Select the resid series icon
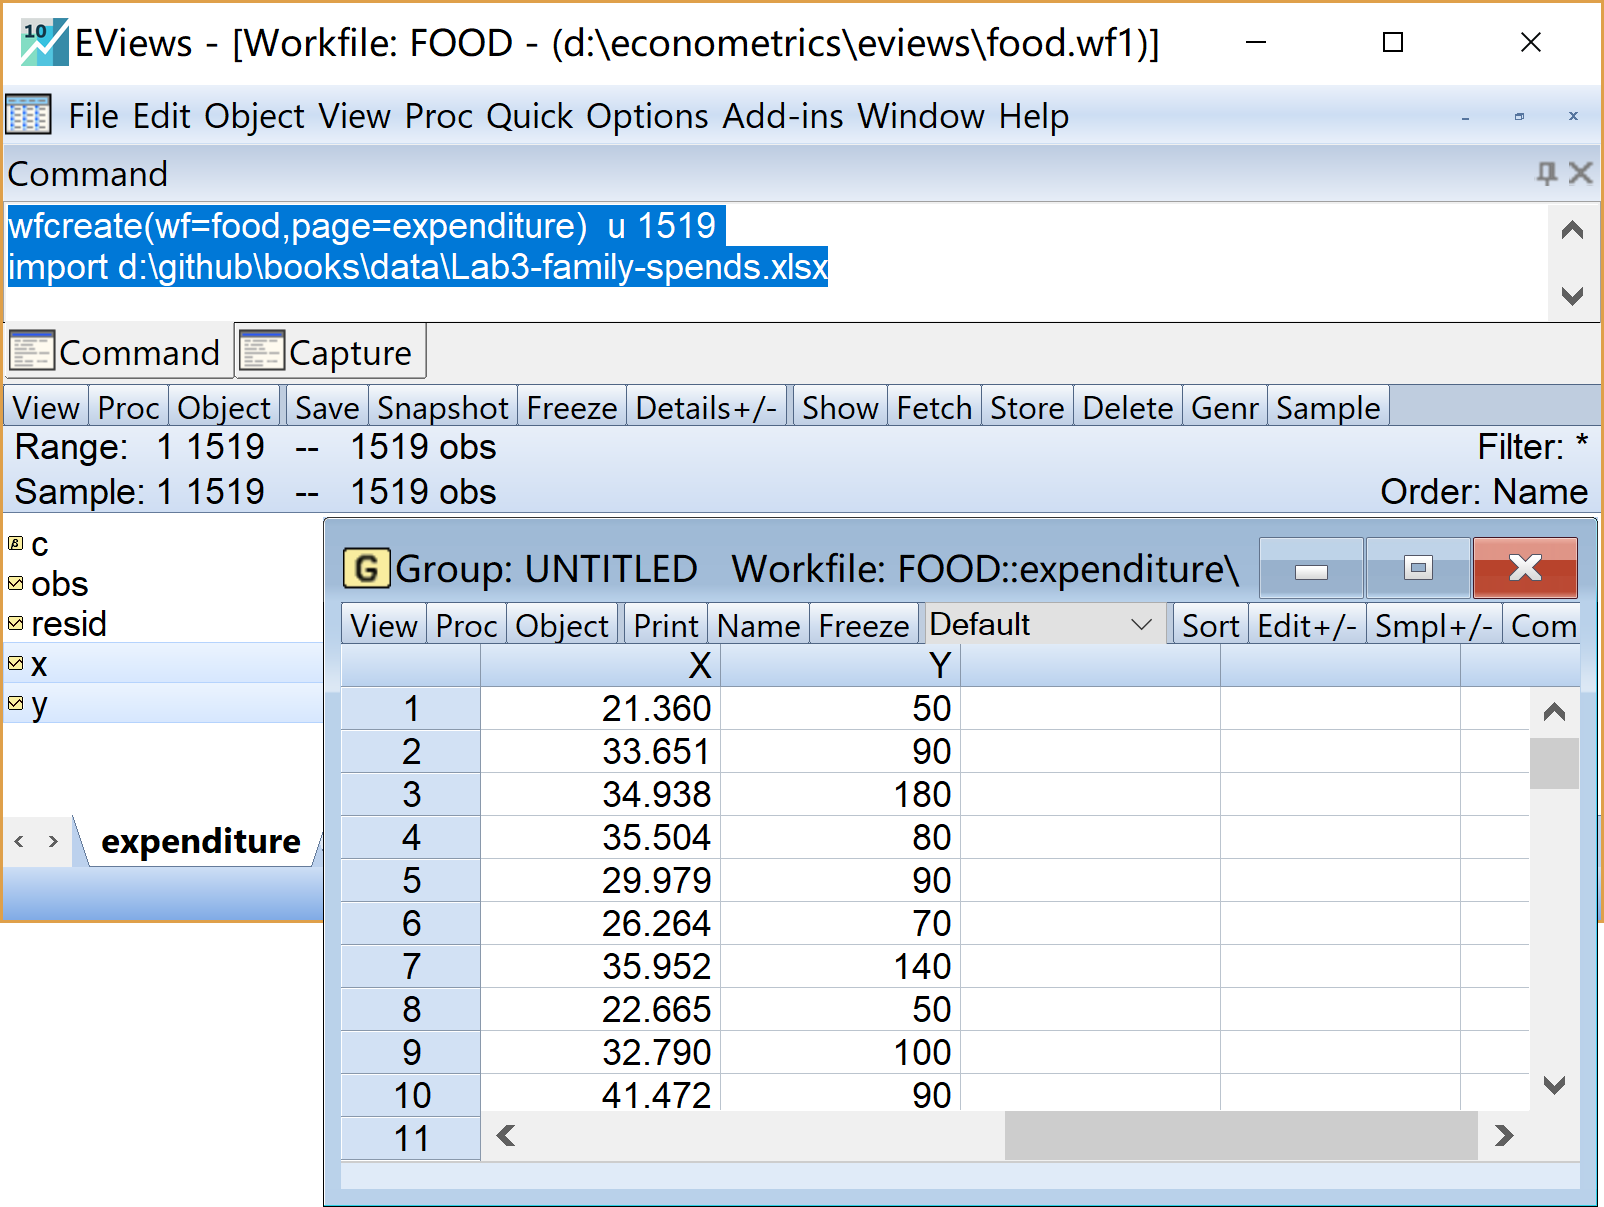Viewport: 1604px width, 1207px height. coord(15,623)
